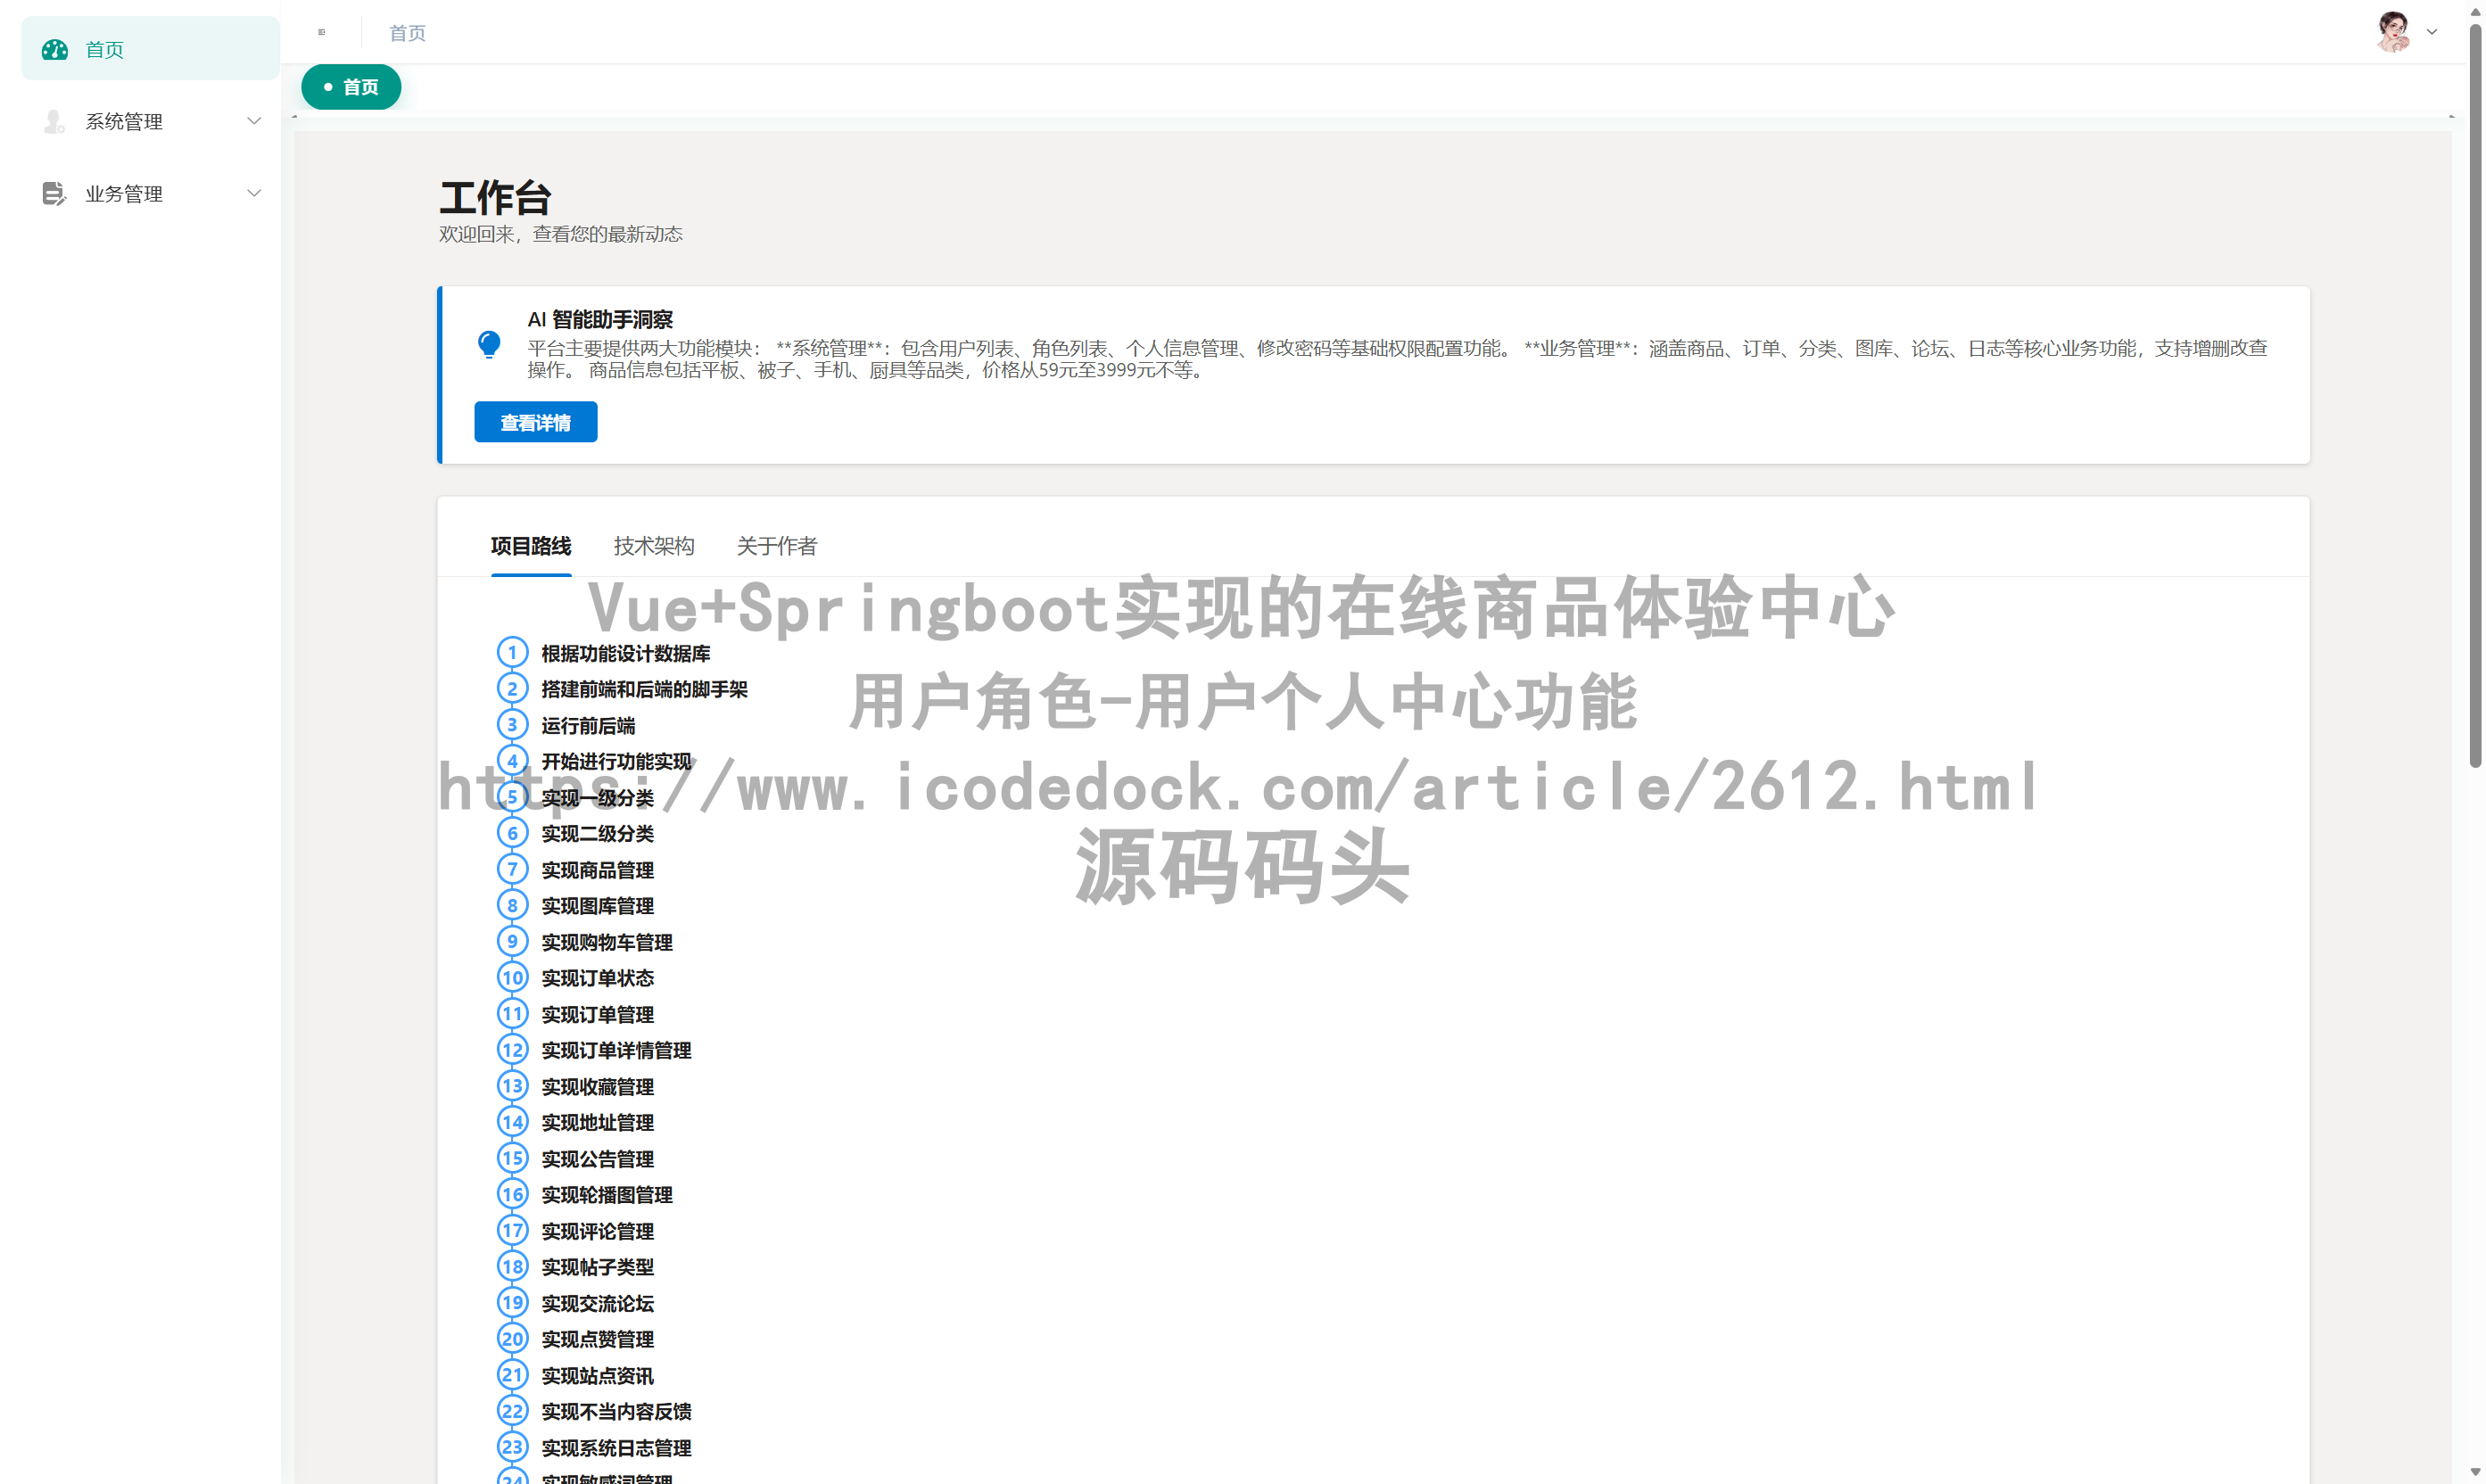
Task: Click the 系统管理 user icon
Action: point(54,121)
